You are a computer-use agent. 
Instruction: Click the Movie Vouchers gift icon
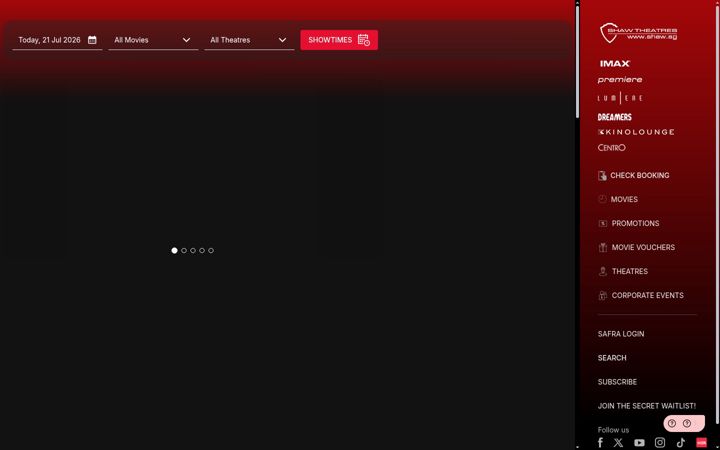(x=603, y=248)
